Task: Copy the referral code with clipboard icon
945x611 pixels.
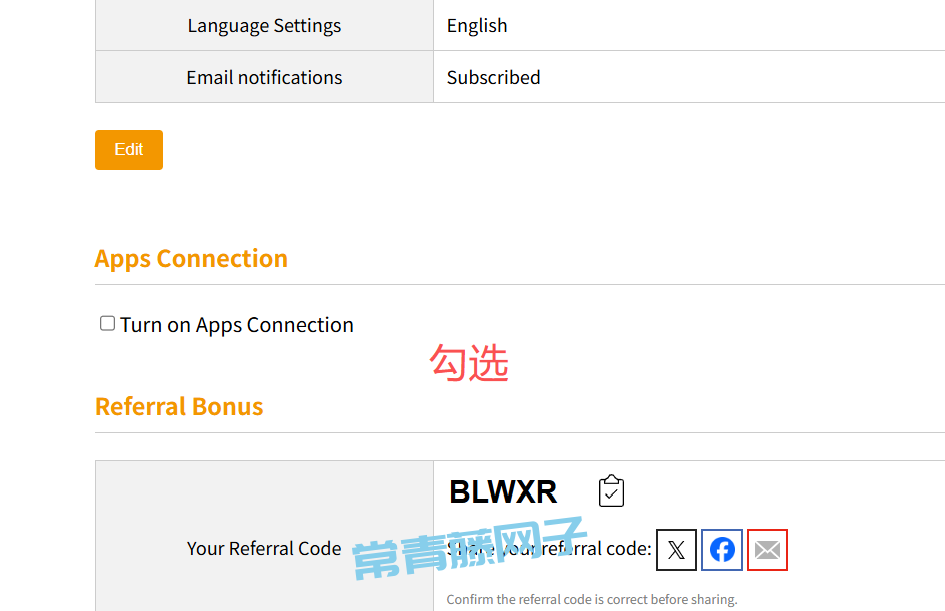Action: [611, 491]
